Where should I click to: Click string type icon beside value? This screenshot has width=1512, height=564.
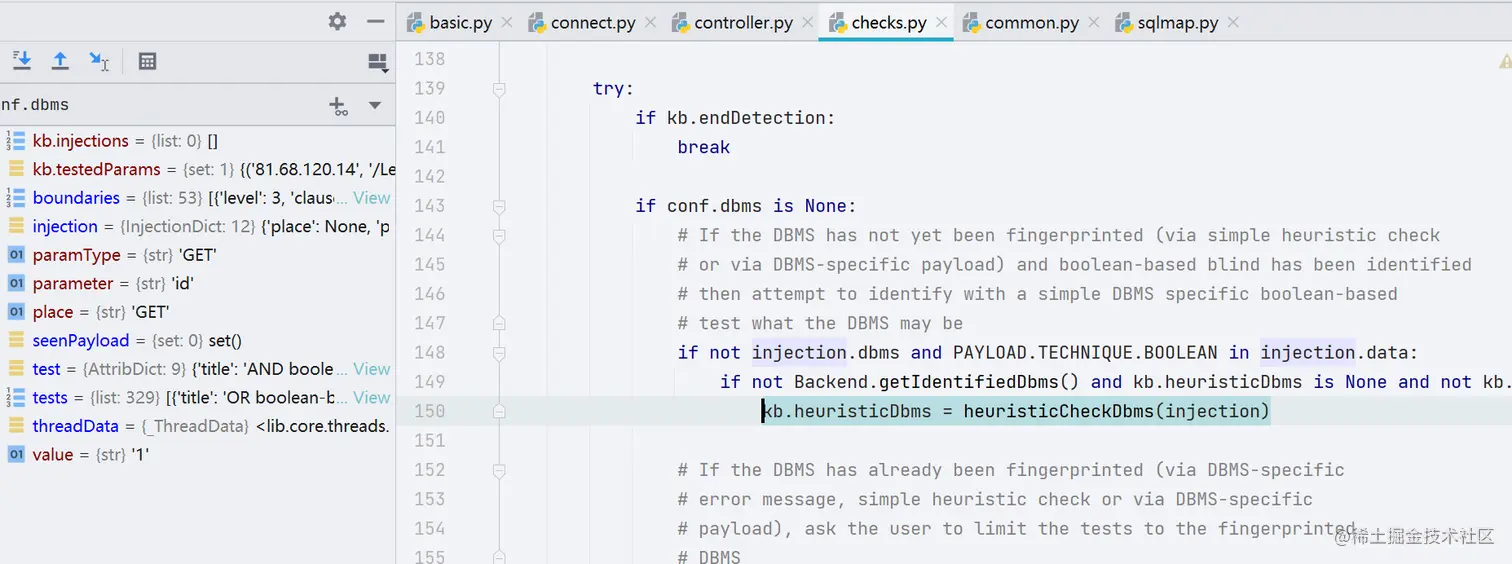[x=15, y=454]
